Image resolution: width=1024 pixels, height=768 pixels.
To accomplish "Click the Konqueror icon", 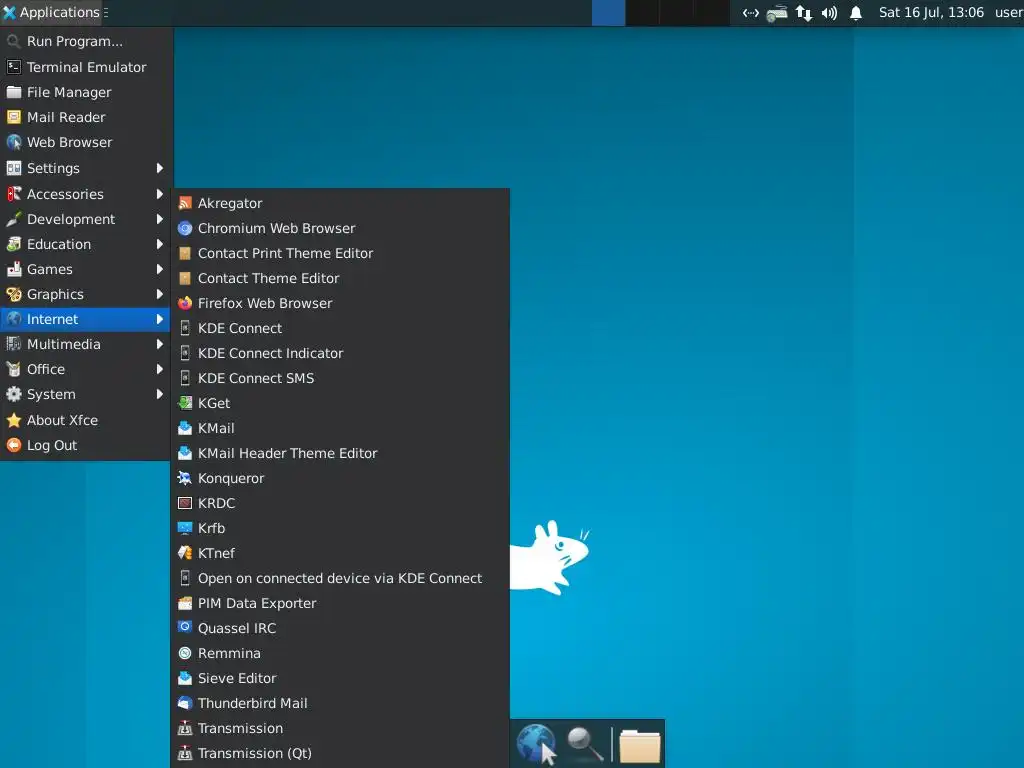I will [185, 479].
